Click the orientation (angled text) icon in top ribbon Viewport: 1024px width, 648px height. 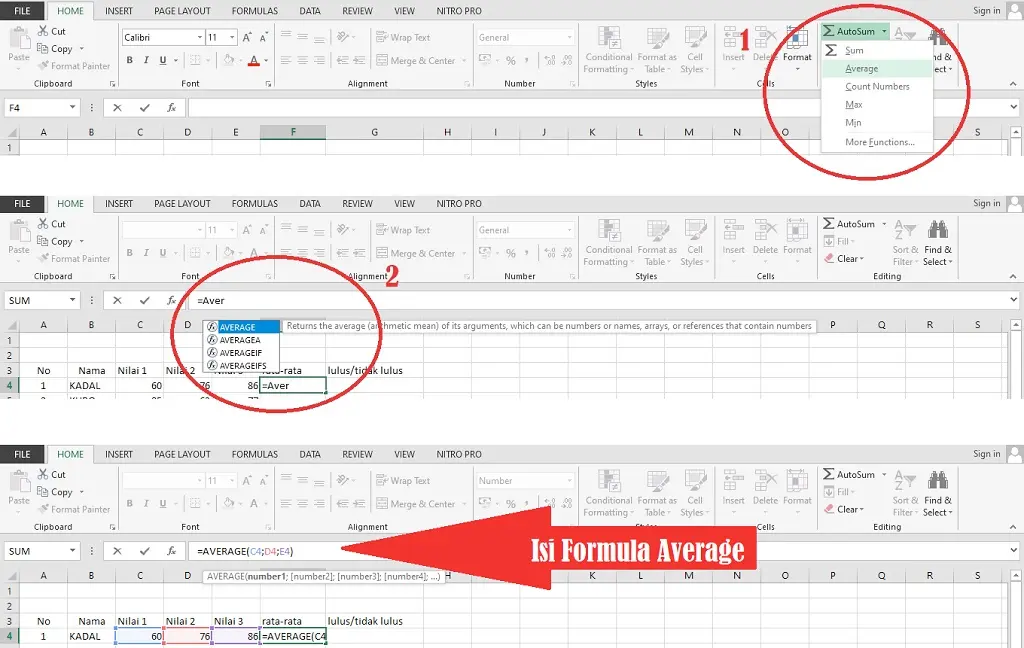[x=343, y=37]
